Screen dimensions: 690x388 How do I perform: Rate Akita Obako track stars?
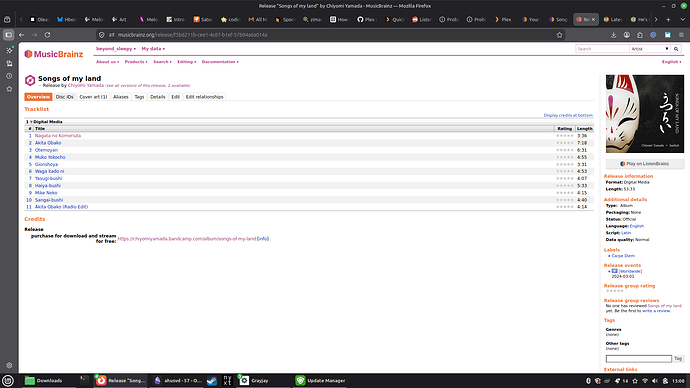[x=565, y=143]
